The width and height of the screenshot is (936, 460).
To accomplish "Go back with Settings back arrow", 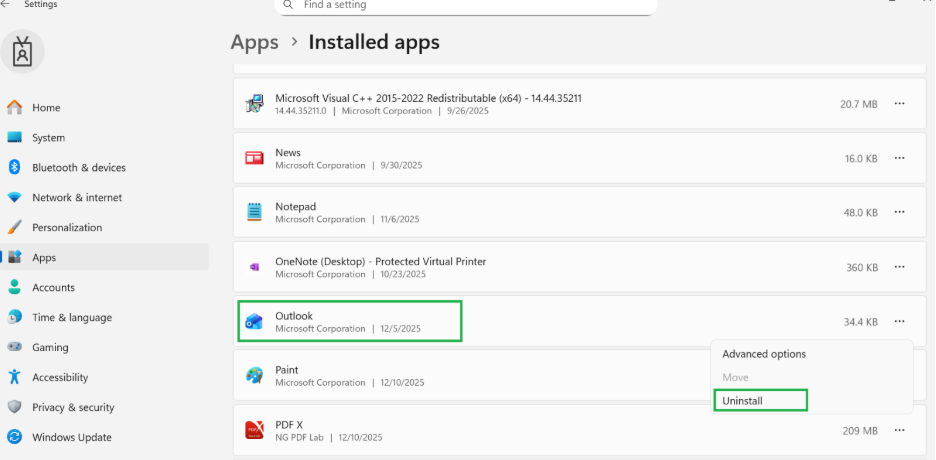I will click(5, 4).
